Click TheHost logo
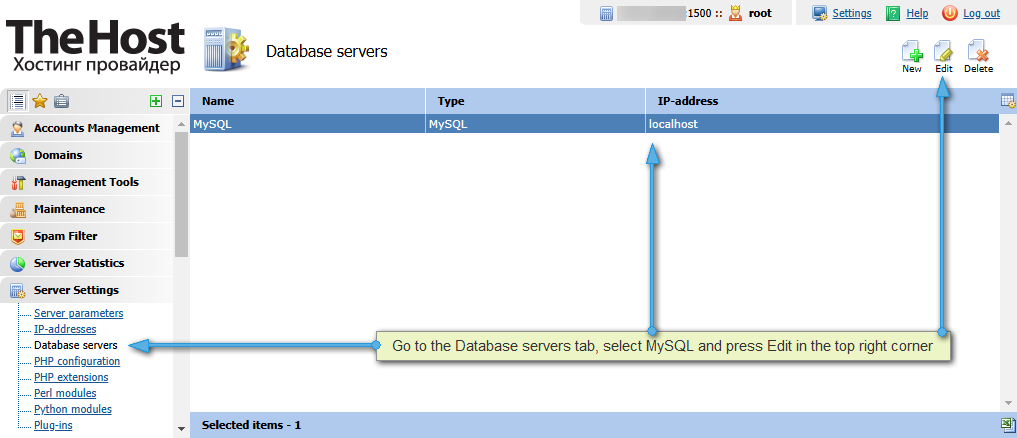Image resolution: width=1017 pixels, height=438 pixels. click(x=95, y=45)
